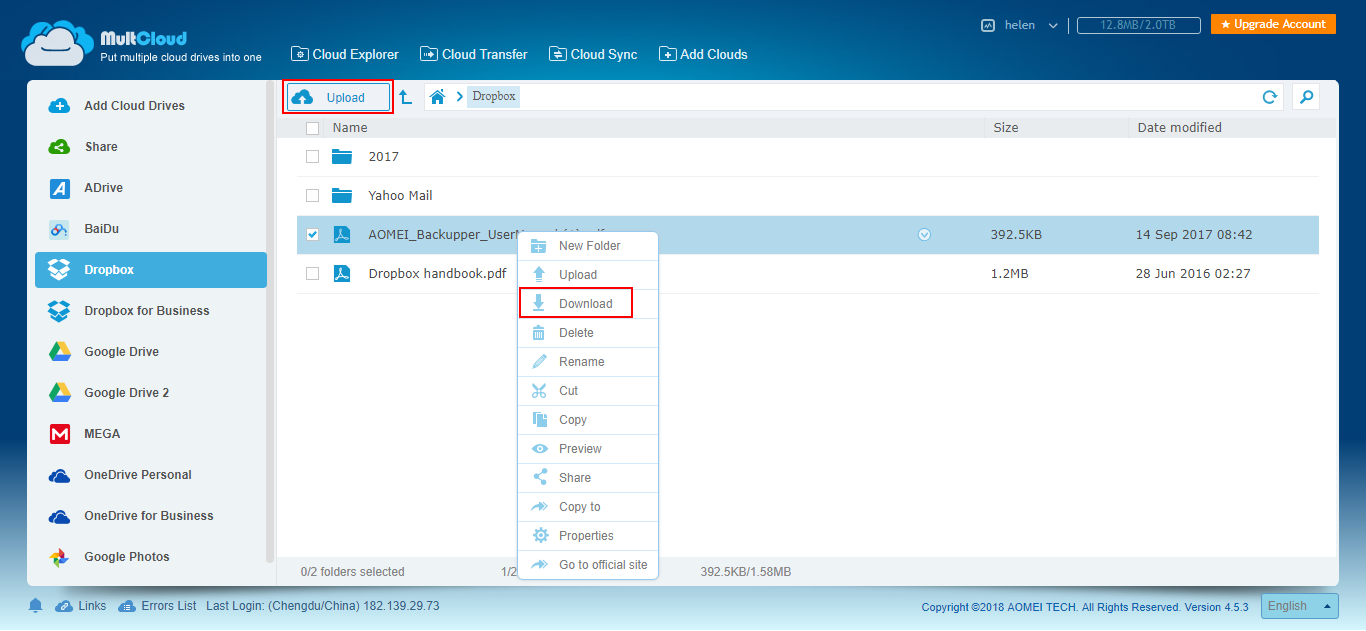The image size is (1366, 631).
Task: Choose Cut from the context menu
Action: (x=588, y=391)
